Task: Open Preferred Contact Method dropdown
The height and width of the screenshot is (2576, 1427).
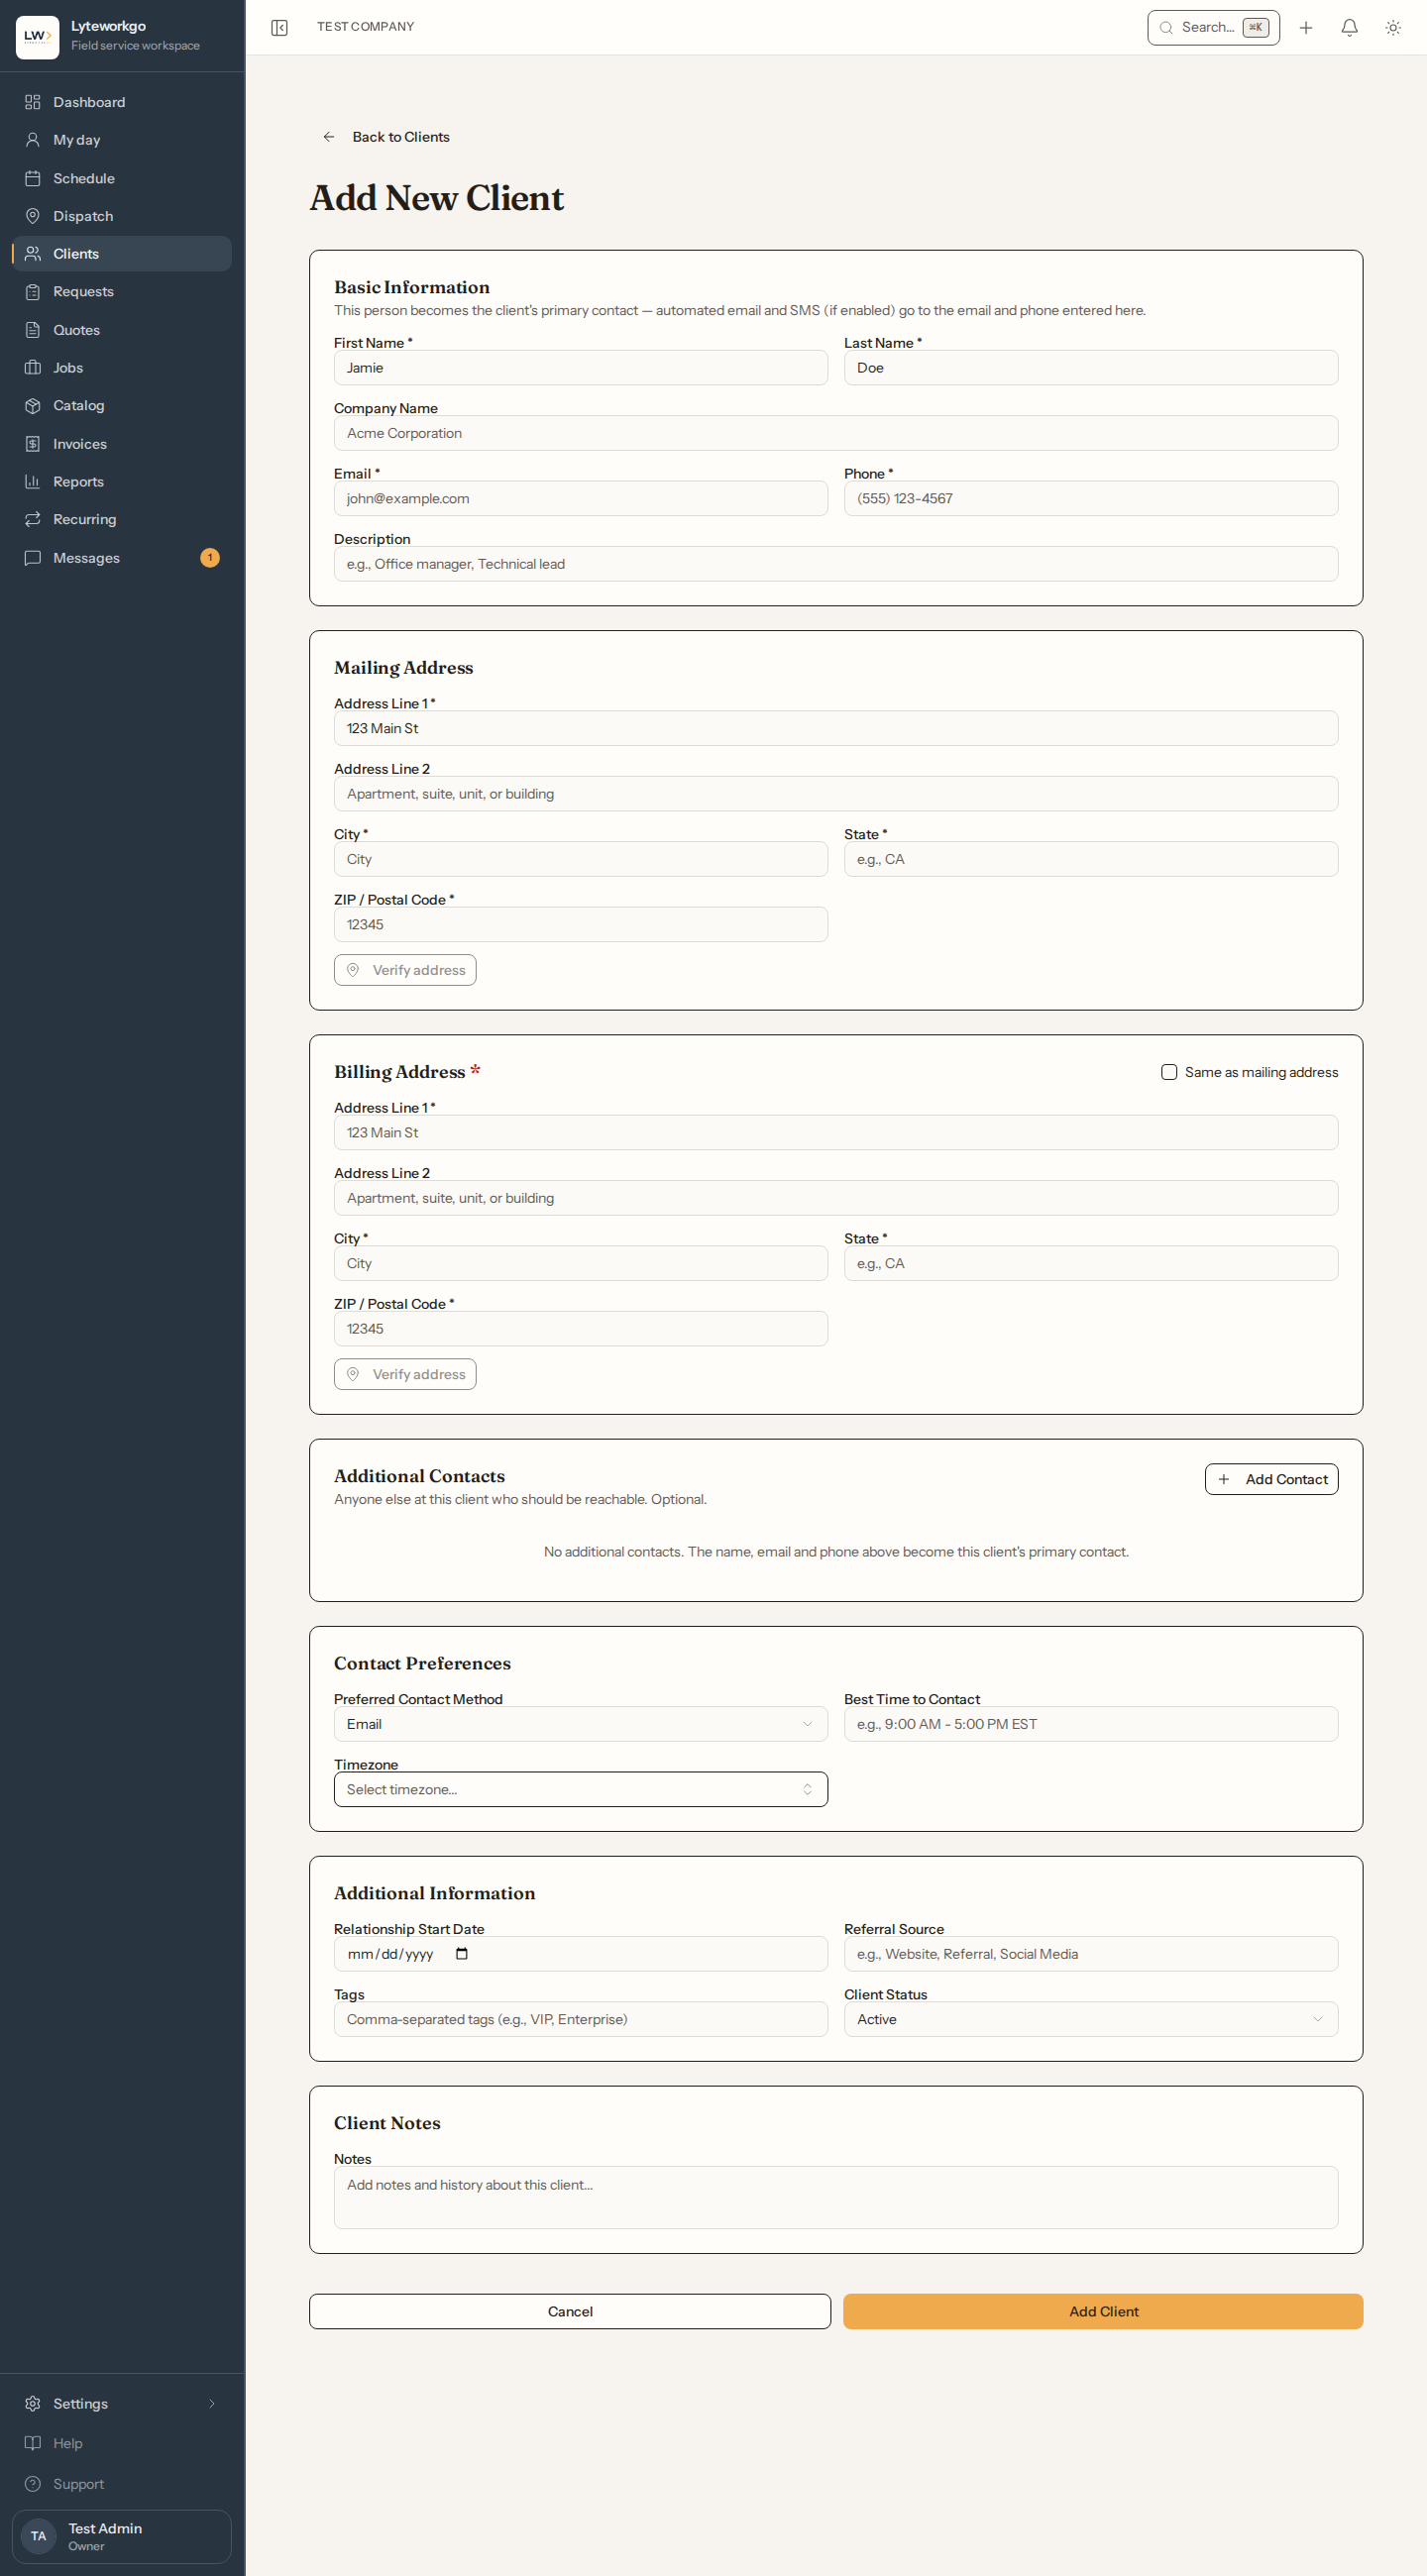Action: tap(580, 1723)
